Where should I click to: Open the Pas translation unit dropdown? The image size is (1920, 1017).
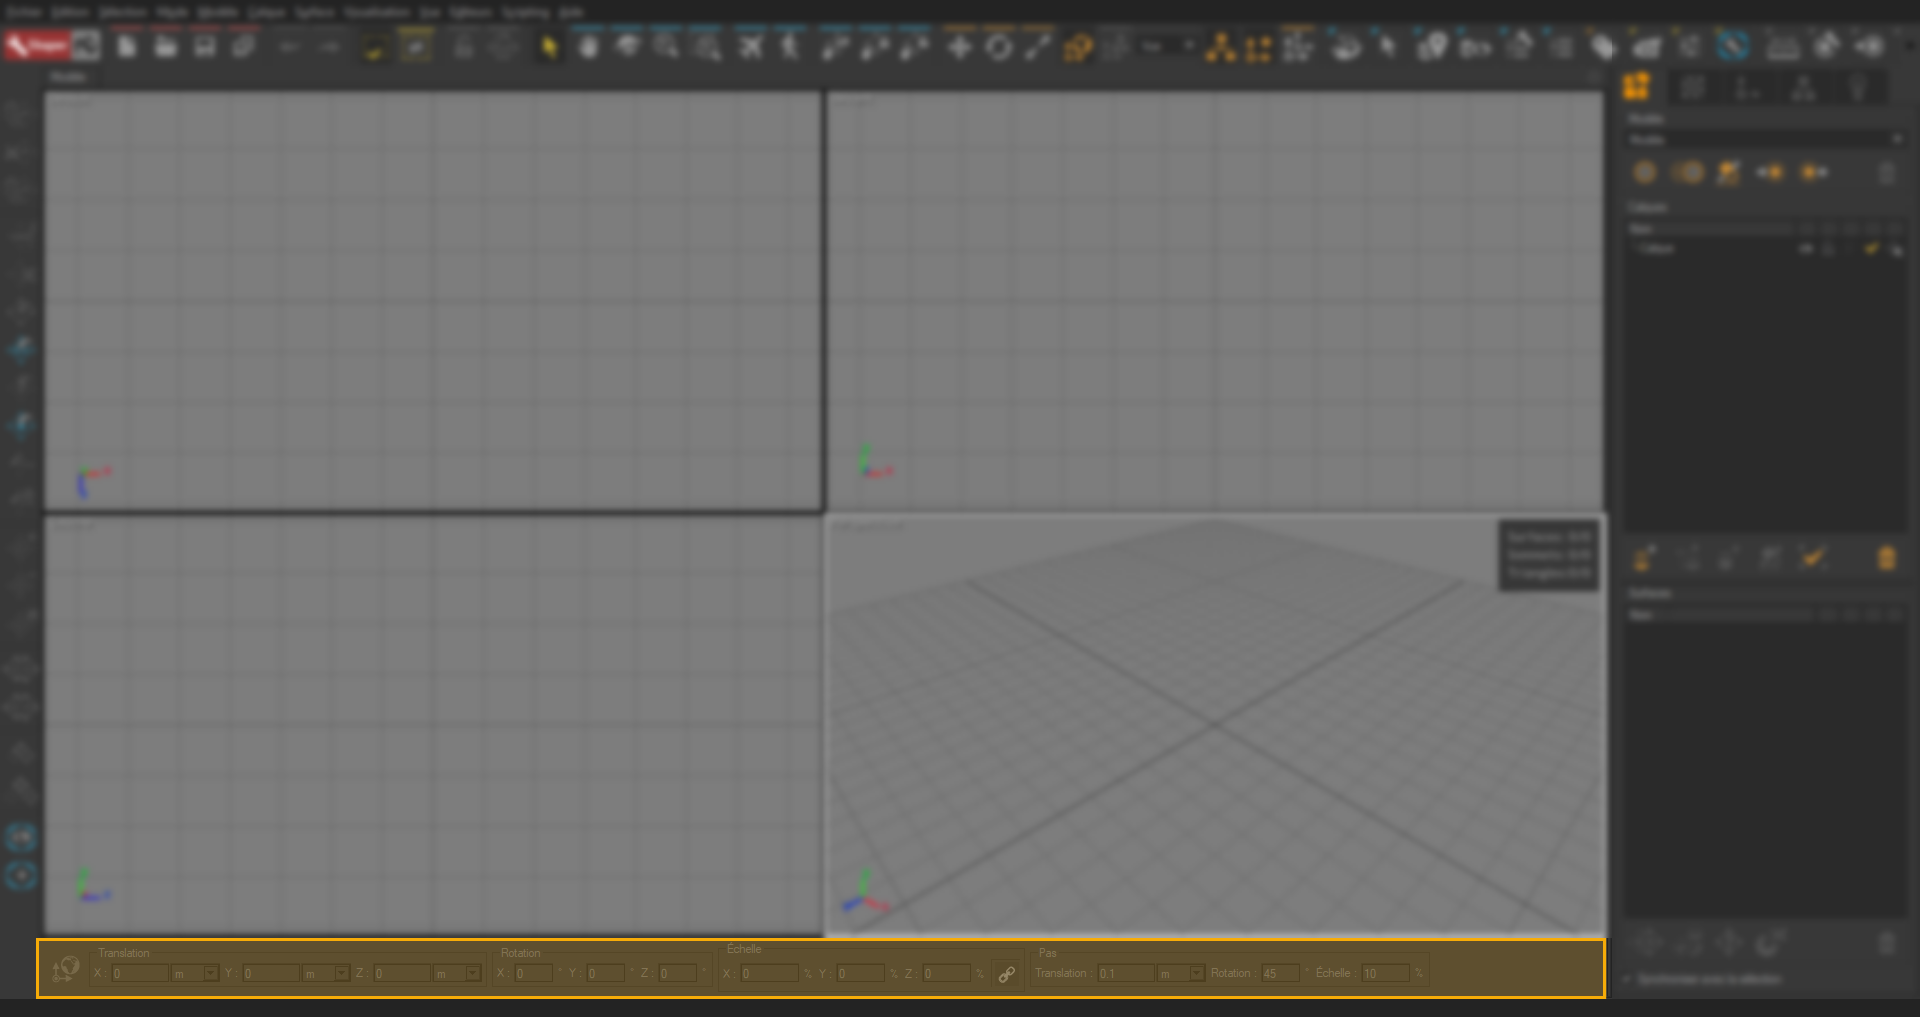pyautogui.click(x=1196, y=973)
